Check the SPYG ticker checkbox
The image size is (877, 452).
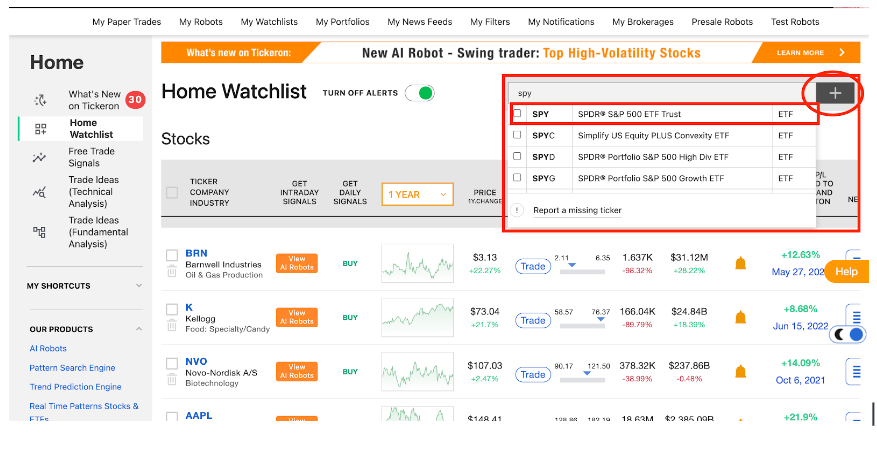click(x=517, y=177)
